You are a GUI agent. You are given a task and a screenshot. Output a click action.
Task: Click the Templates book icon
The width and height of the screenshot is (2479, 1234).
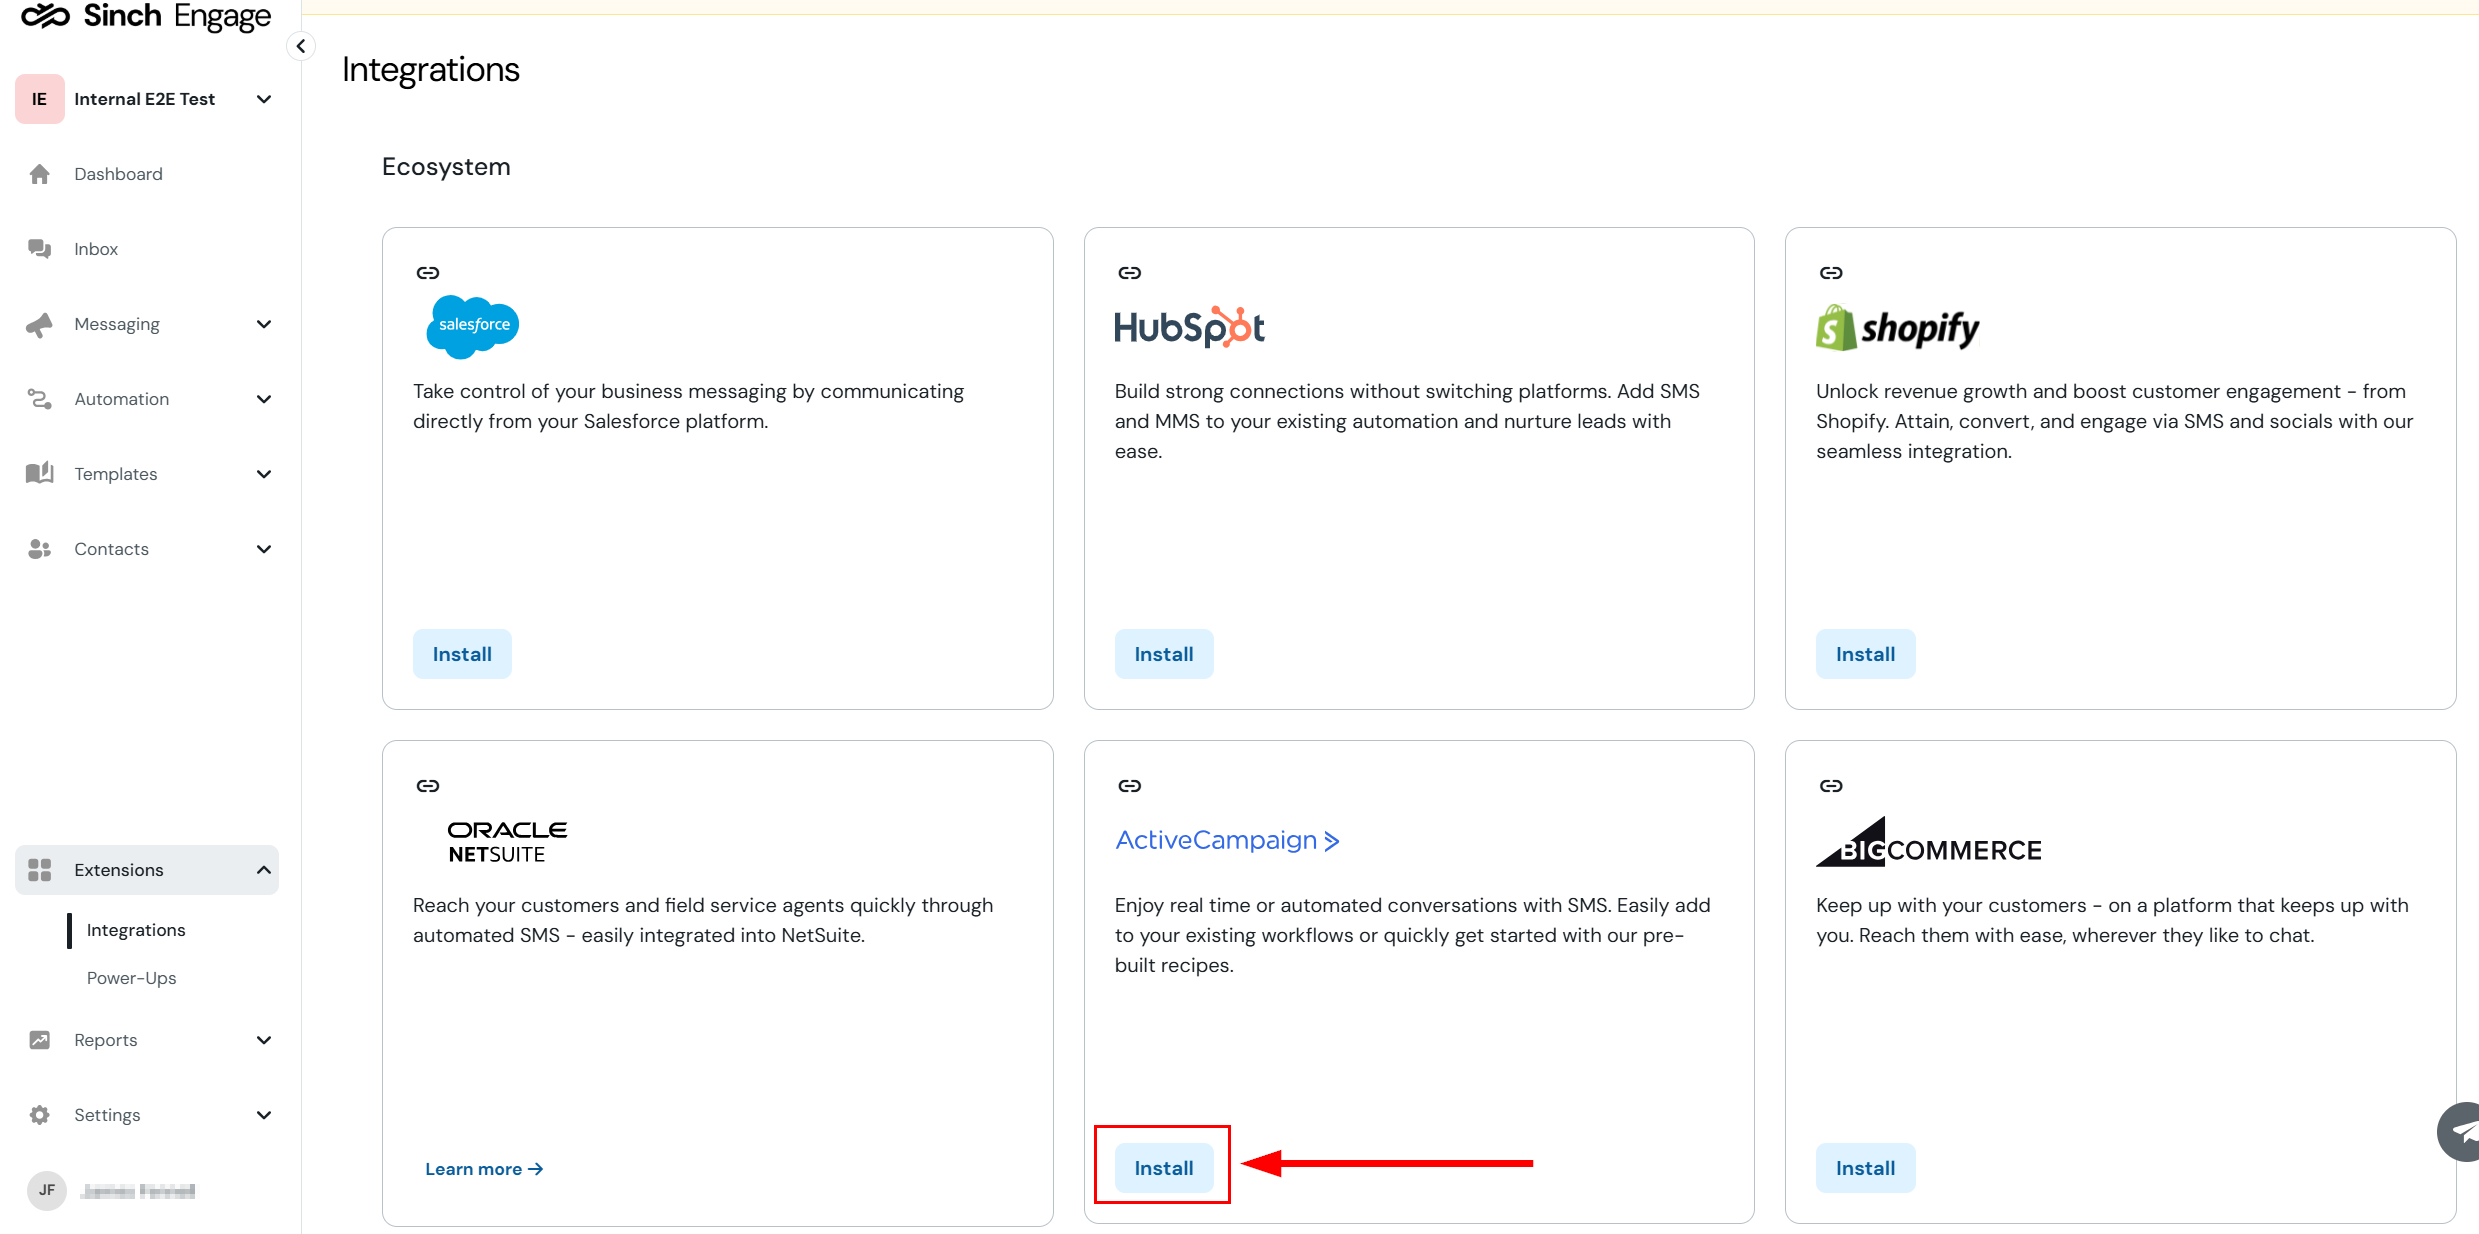tap(40, 474)
